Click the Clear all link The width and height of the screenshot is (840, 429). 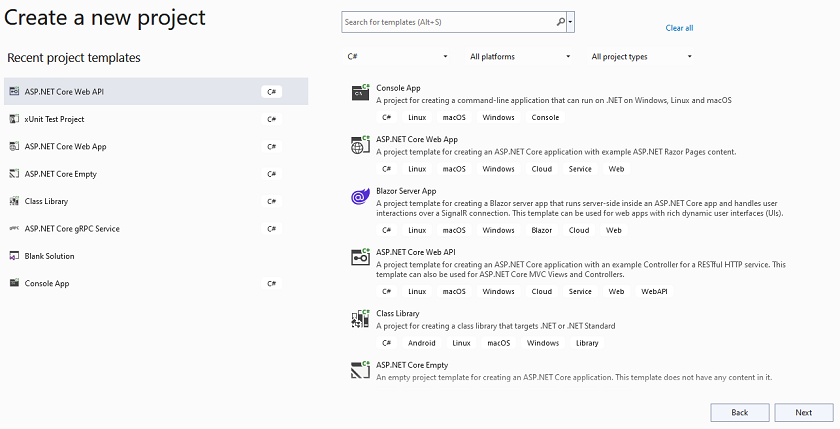[679, 28]
